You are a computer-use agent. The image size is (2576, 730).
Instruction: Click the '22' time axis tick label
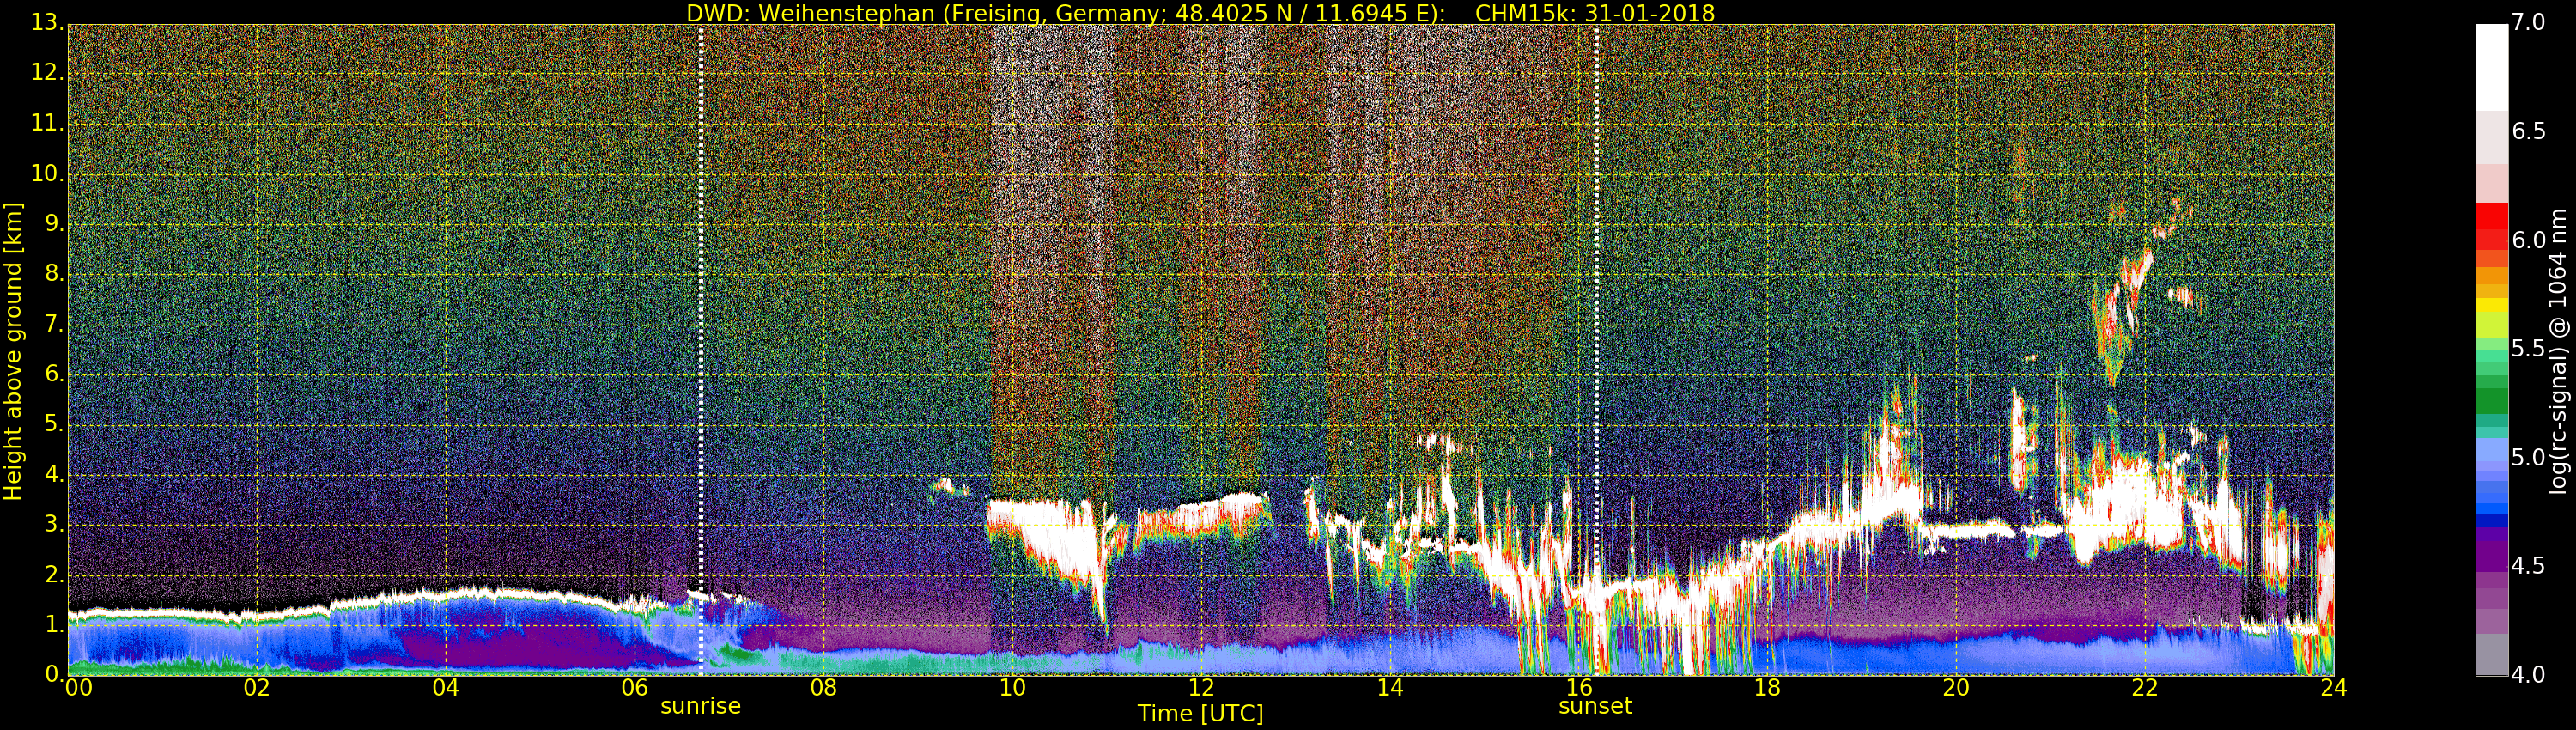2145,688
